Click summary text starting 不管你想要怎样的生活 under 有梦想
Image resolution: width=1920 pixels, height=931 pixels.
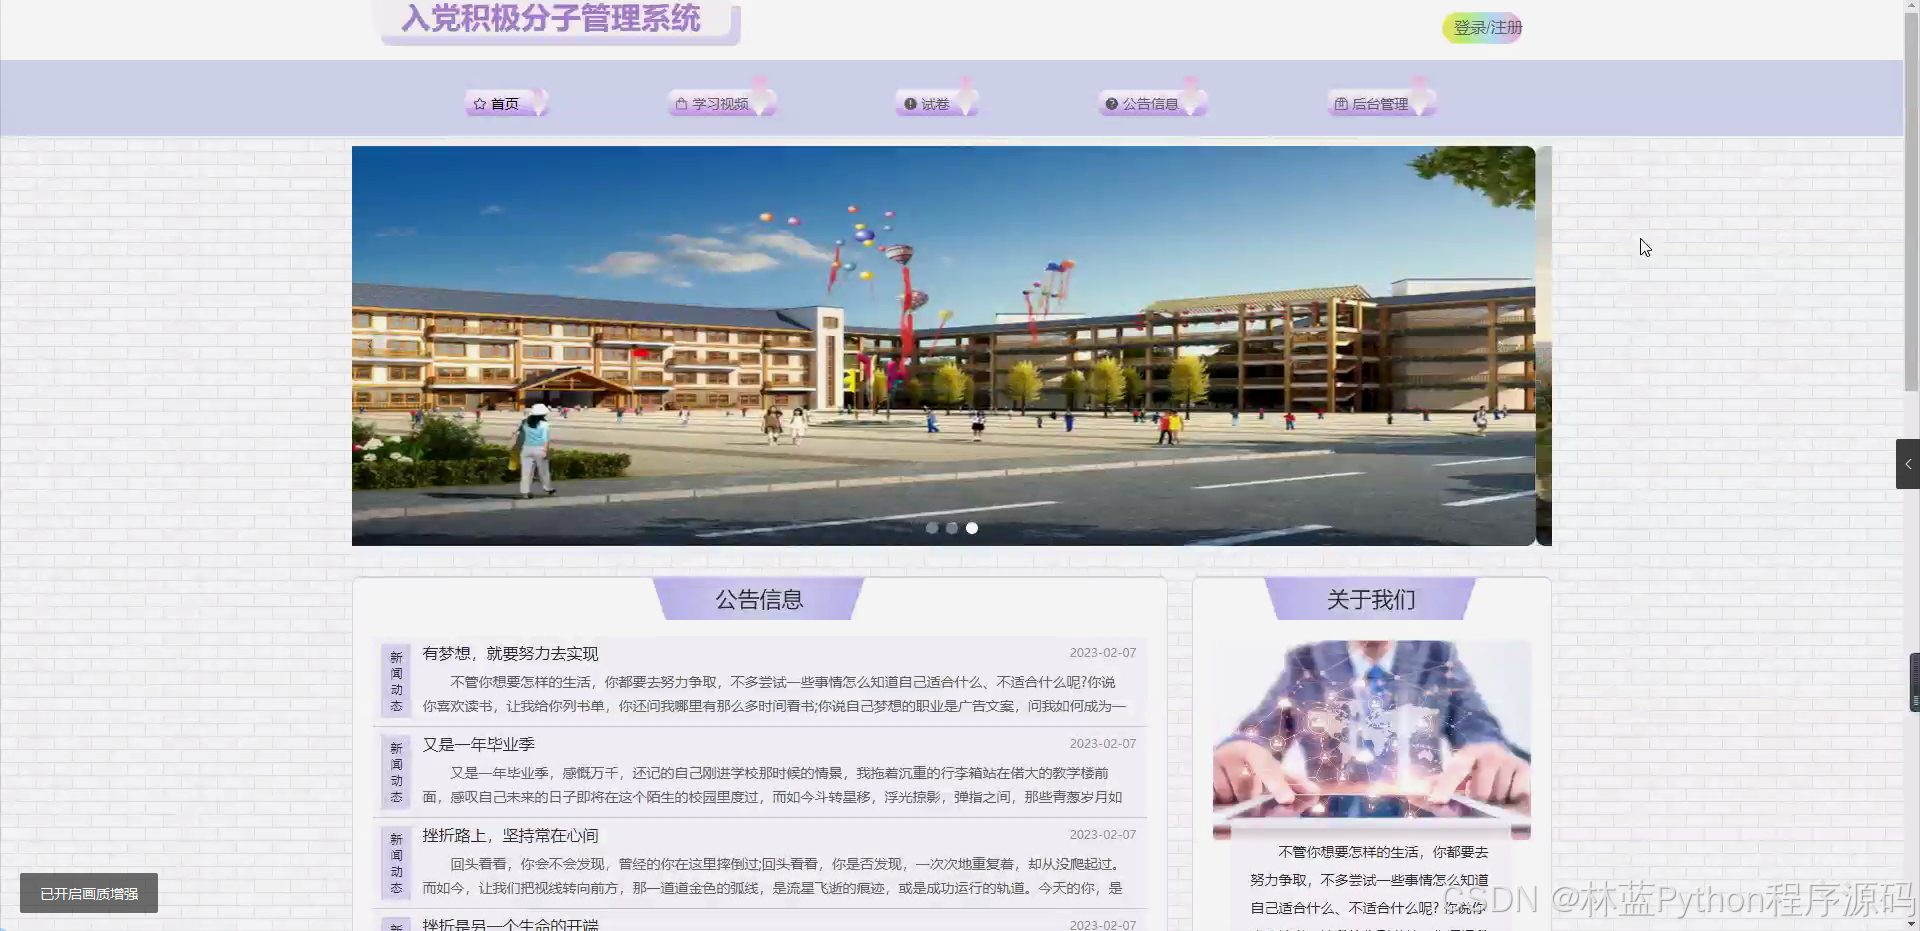click(x=774, y=694)
